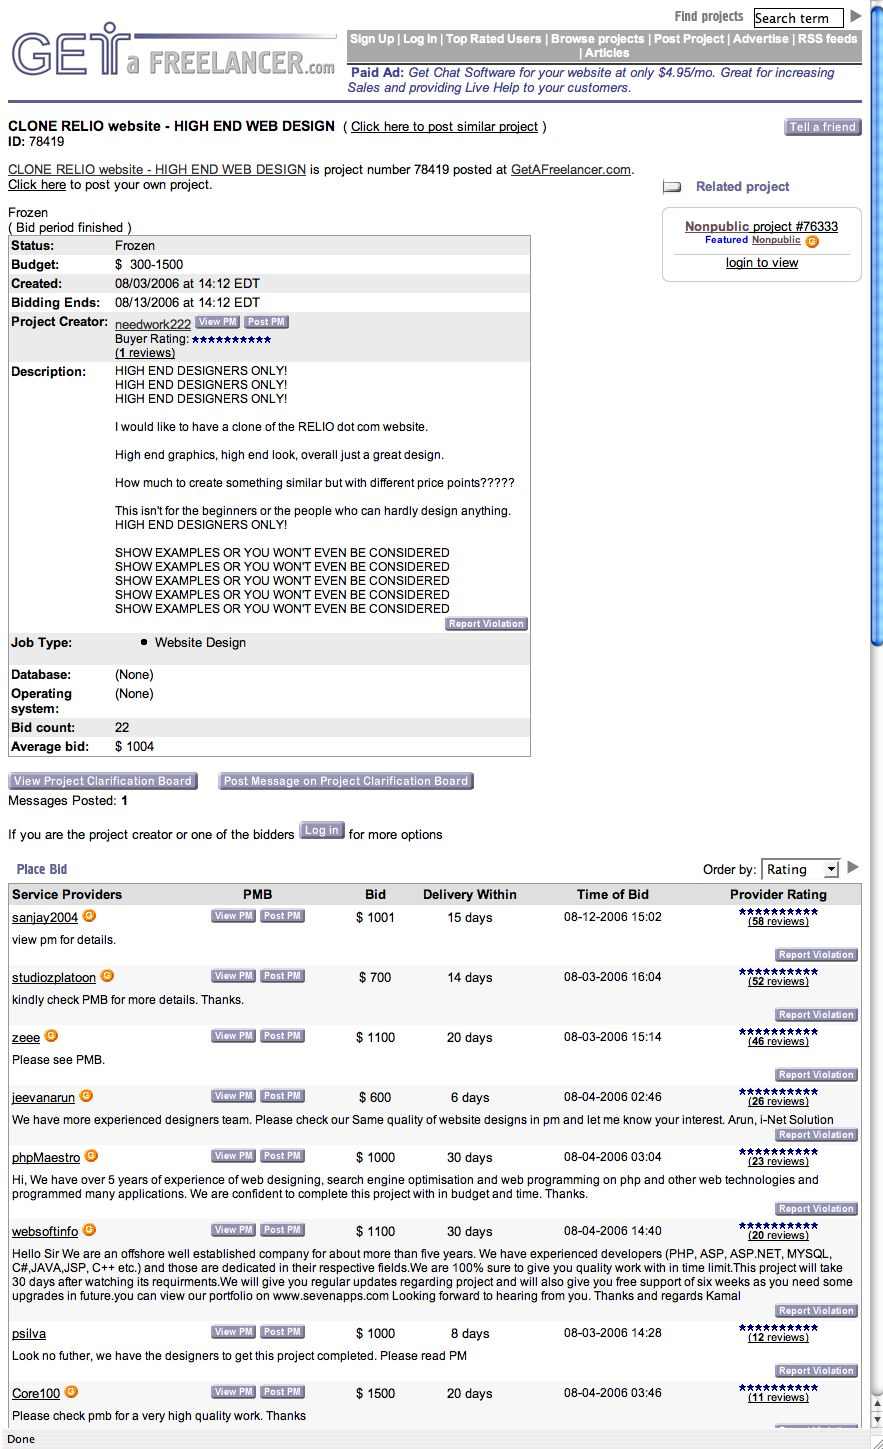Report Violation on zeee's bid
This screenshot has width=883, height=1449.
pos(816,1075)
